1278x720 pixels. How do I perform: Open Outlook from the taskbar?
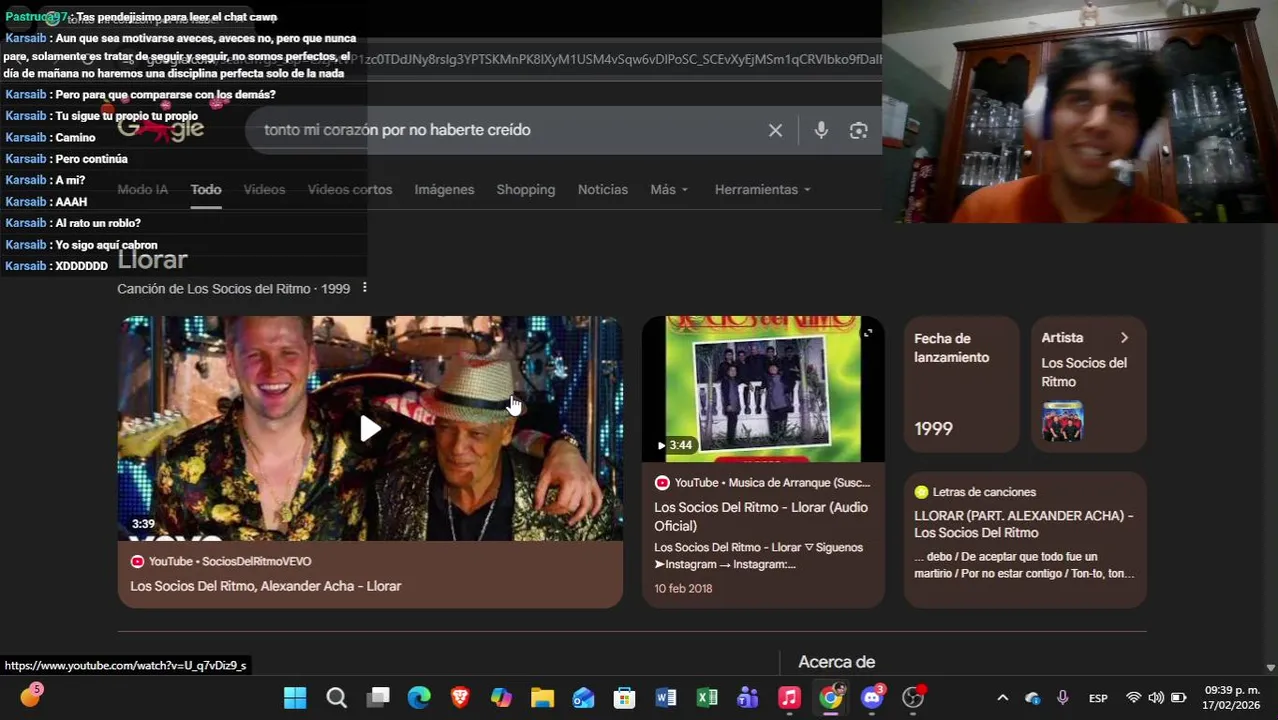pos(583,697)
